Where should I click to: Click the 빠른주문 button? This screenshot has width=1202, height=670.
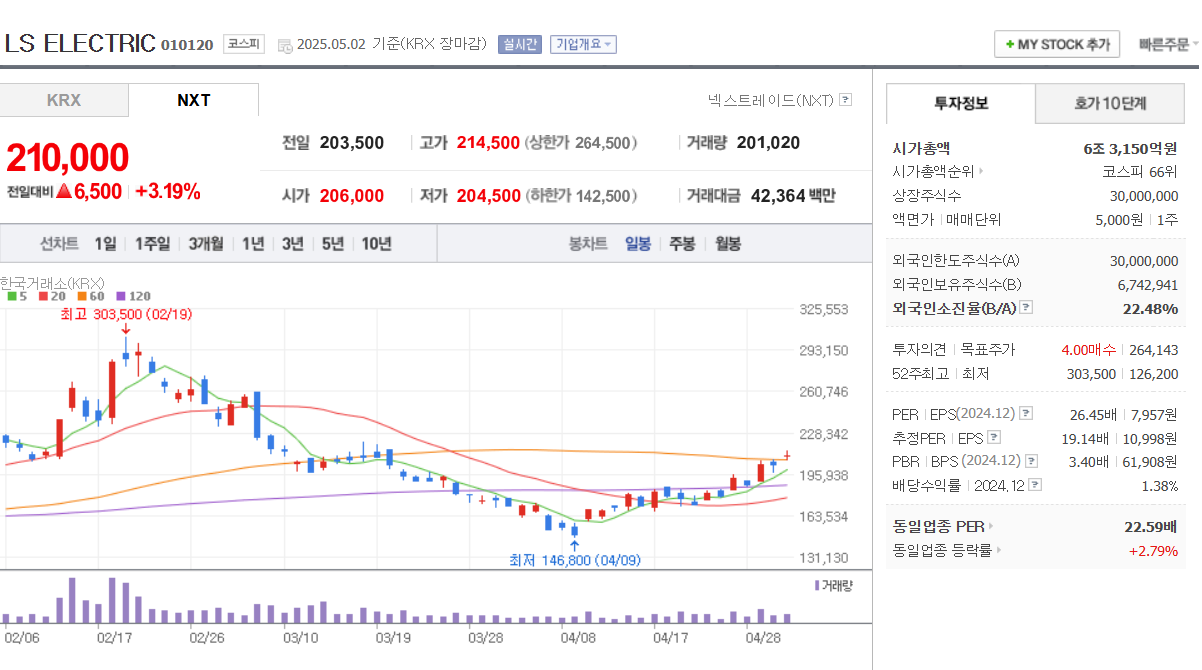coord(1165,44)
